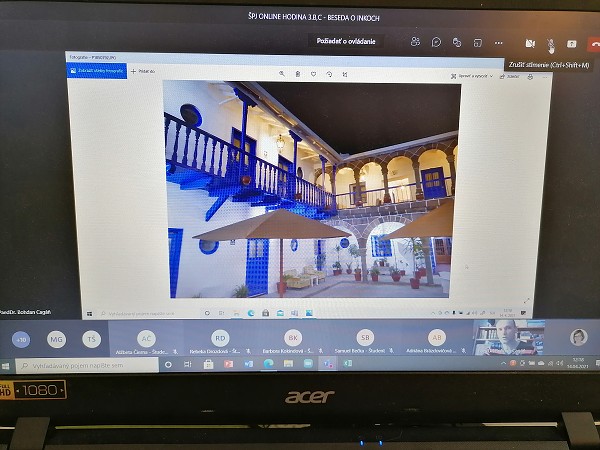Click the heart favorite icon in Photos
The width and height of the screenshot is (600, 450).
[x=313, y=74]
